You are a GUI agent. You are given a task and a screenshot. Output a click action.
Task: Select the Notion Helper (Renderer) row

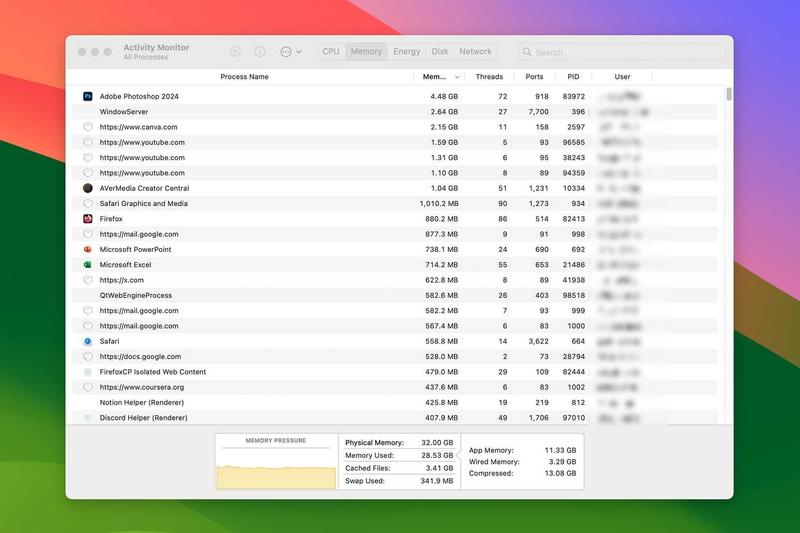coord(394,402)
